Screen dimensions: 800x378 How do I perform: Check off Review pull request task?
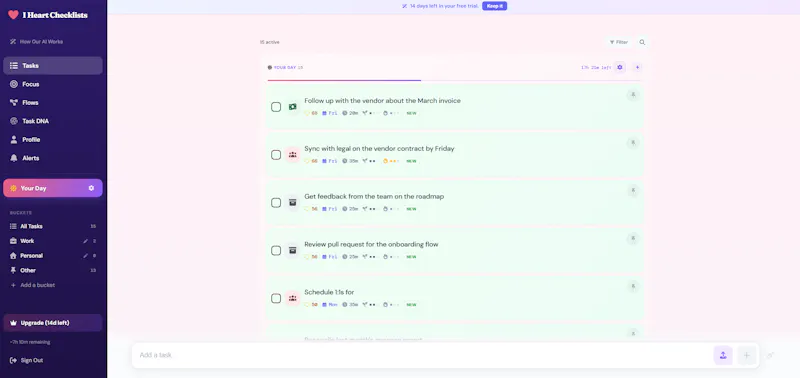click(x=276, y=250)
